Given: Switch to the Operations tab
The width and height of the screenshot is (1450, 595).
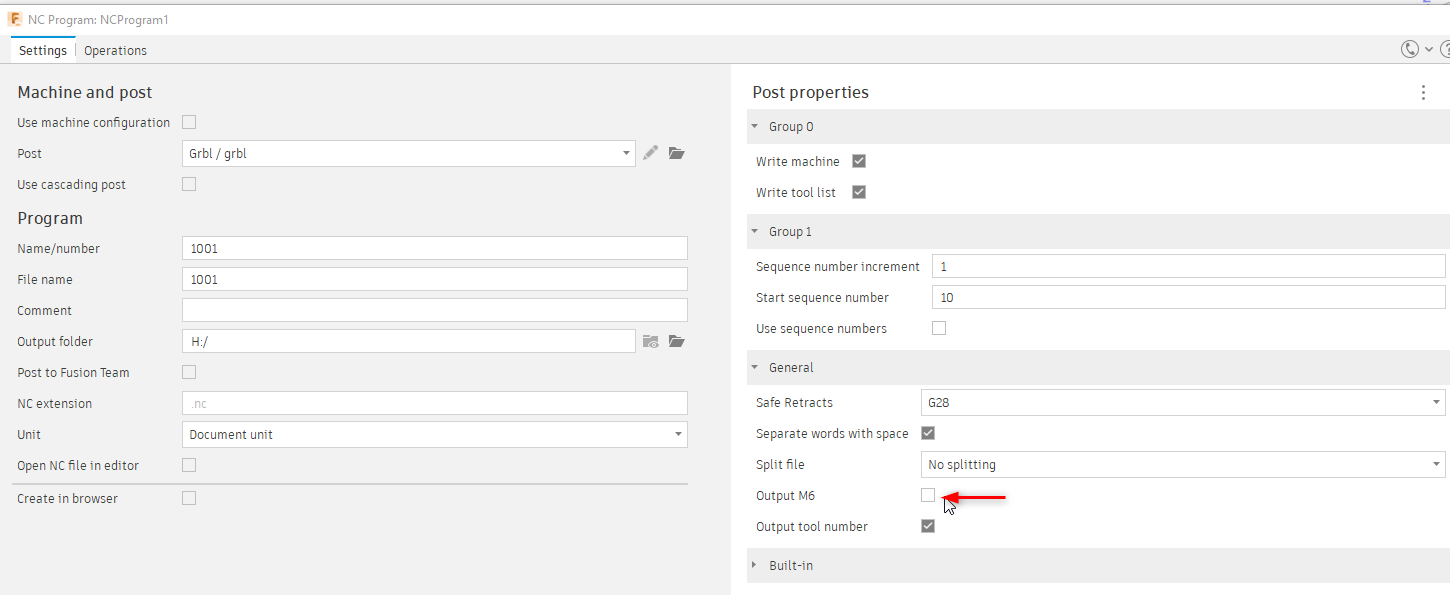Looking at the screenshot, I should 115,51.
